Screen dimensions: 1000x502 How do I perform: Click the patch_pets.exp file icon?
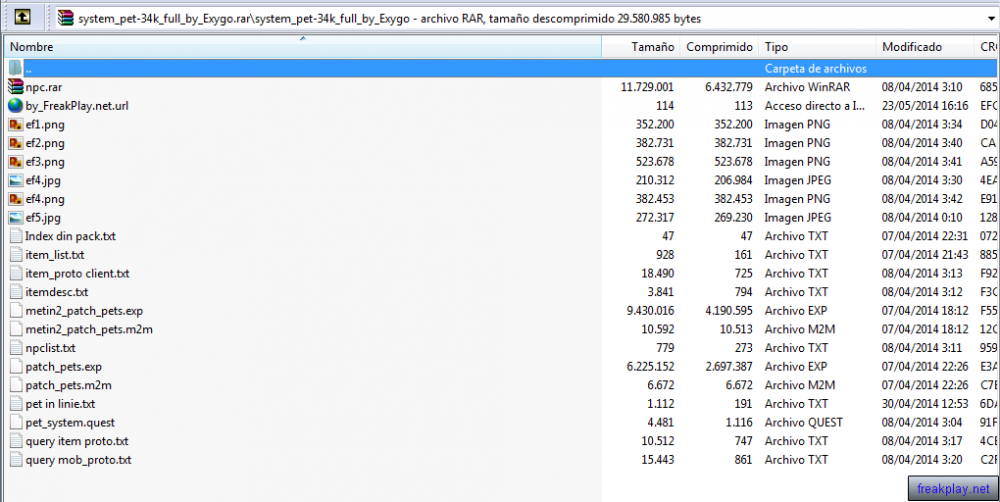16,367
